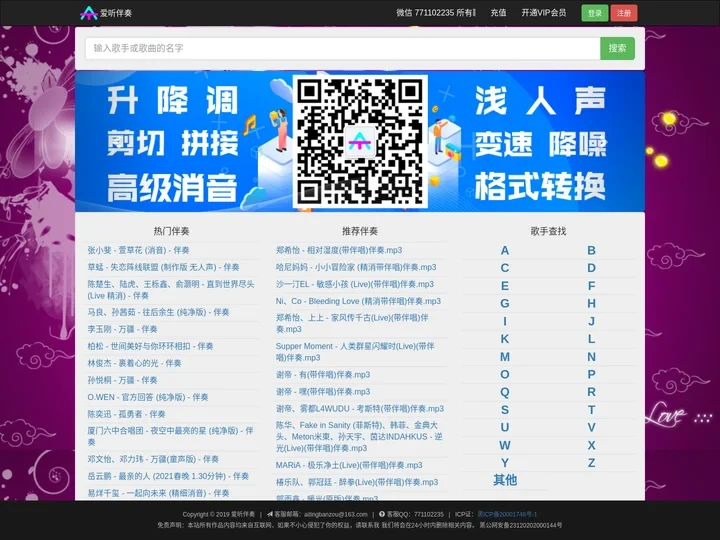The width and height of the screenshot is (720, 540).
Task: Click the 微信 771102235 header item
Action: (x=436, y=13)
